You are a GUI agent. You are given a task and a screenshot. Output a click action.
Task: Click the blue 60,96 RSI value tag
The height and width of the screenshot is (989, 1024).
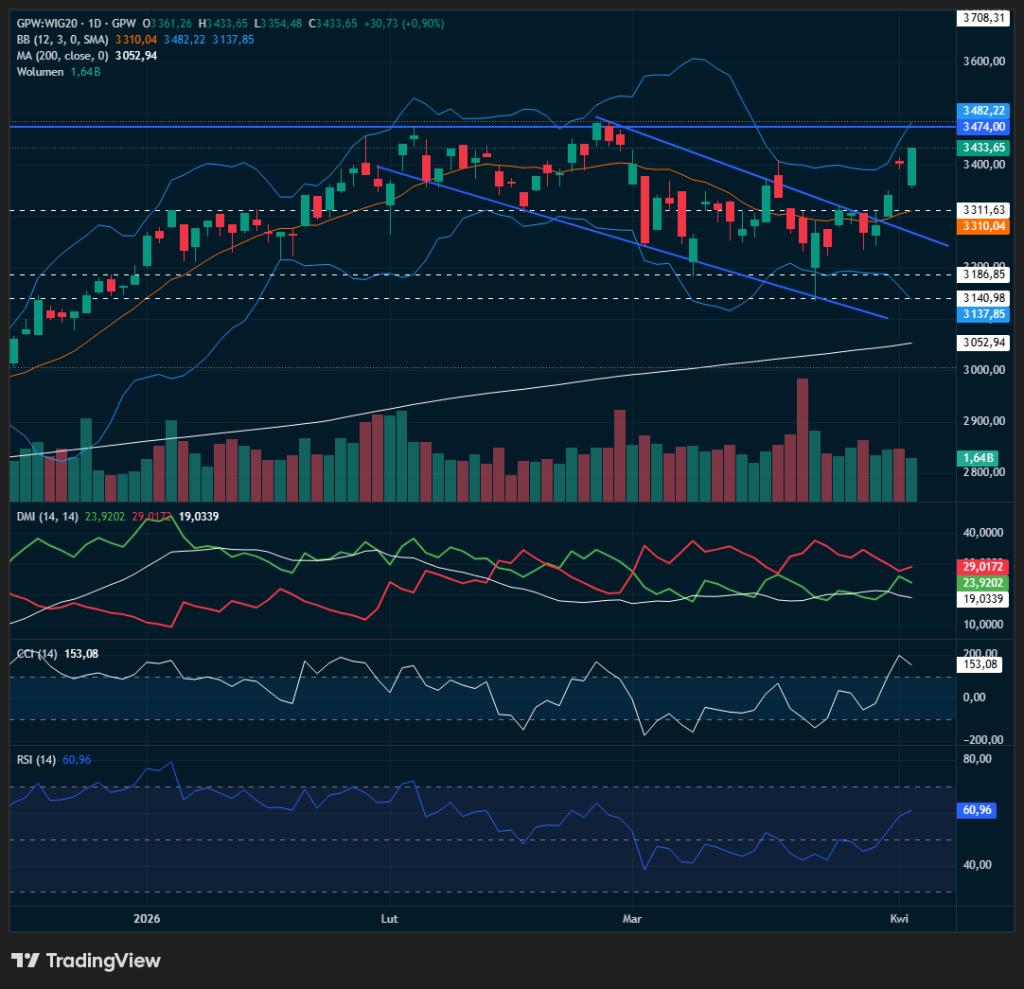point(978,811)
